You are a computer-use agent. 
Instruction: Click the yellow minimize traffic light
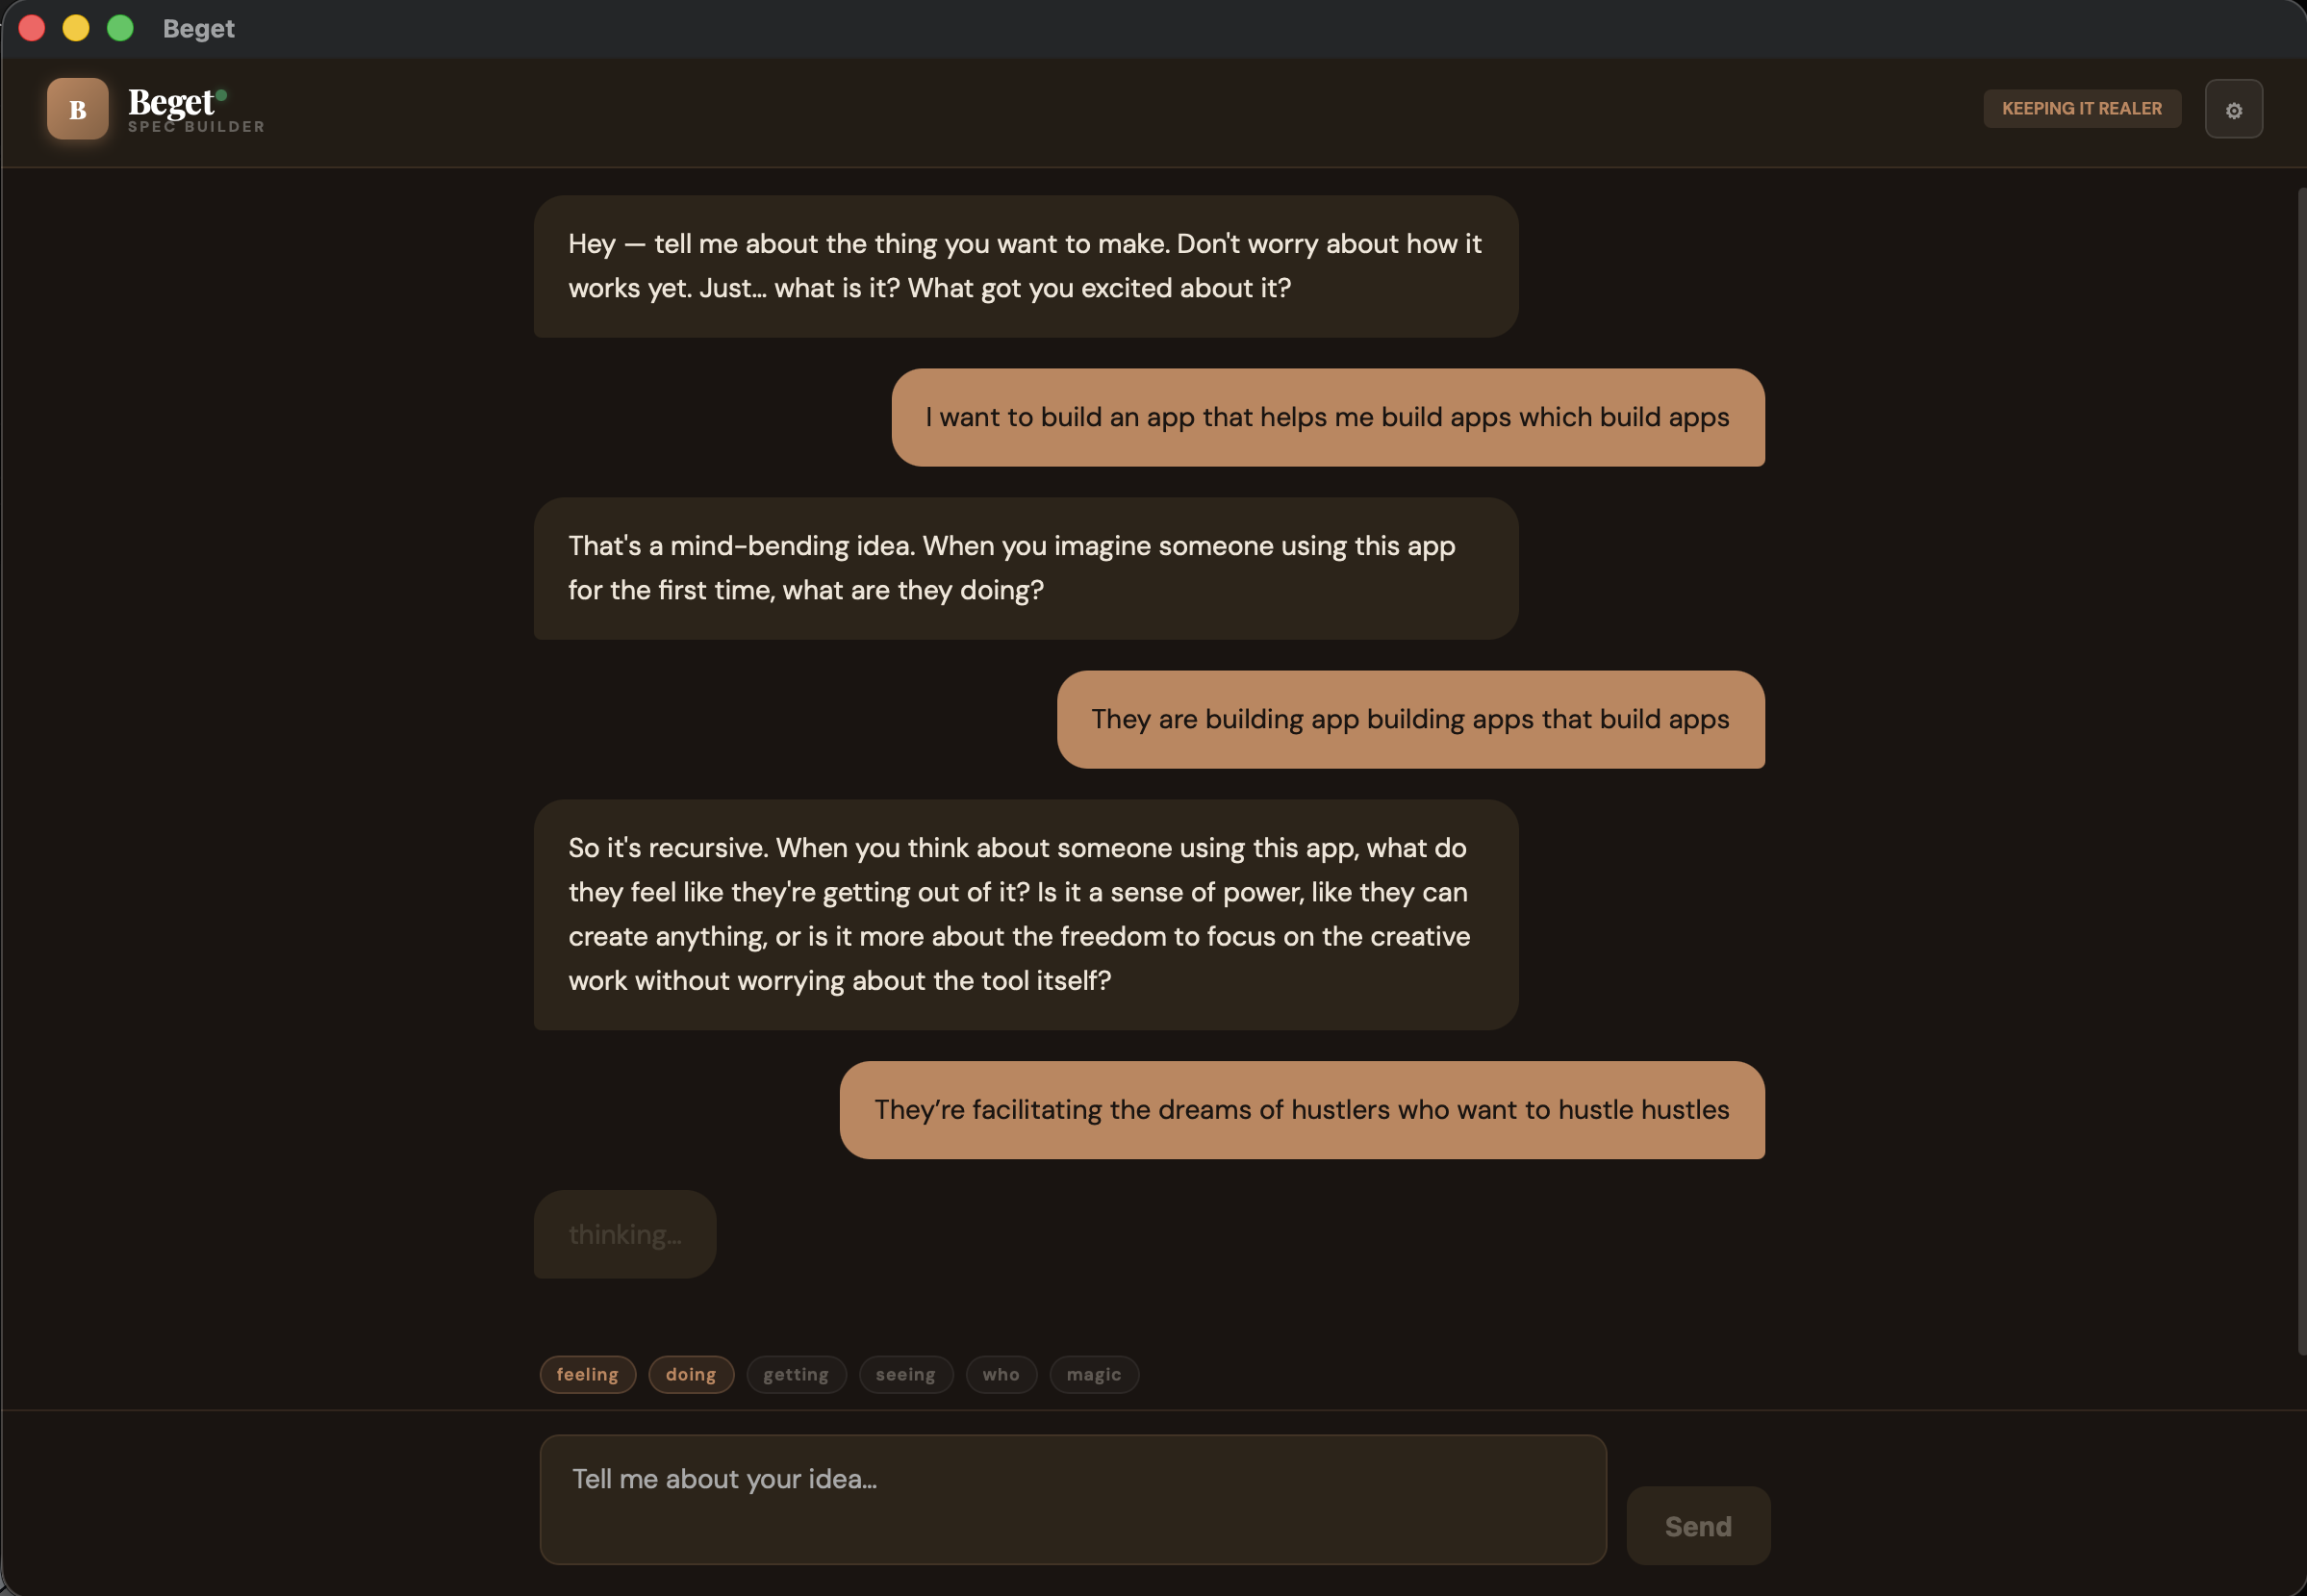click(76, 28)
